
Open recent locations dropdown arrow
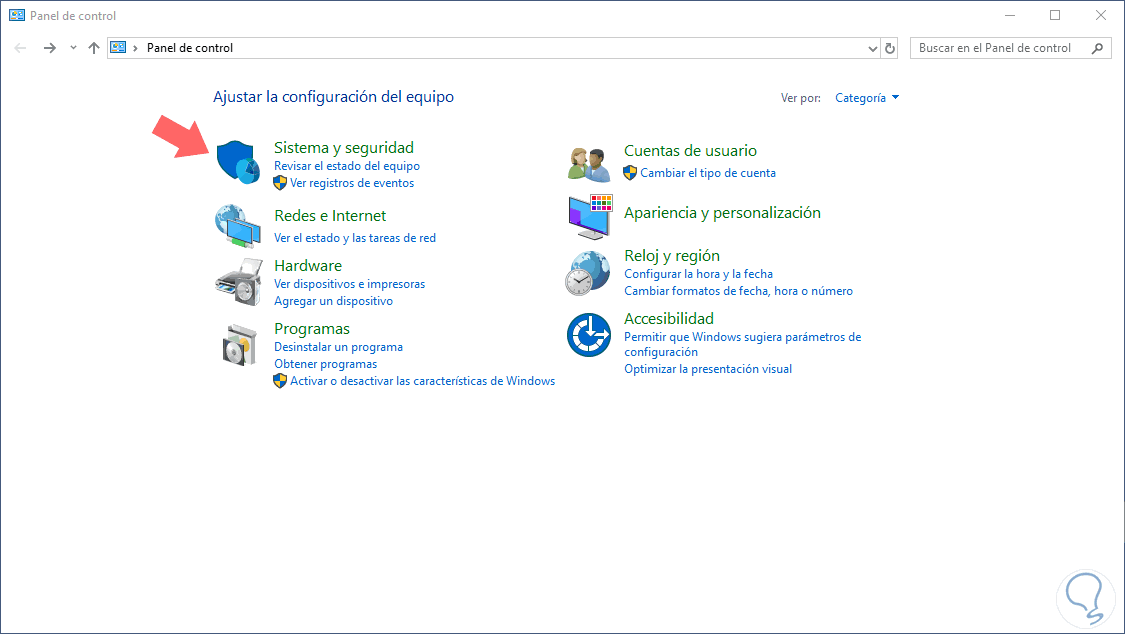pos(73,48)
